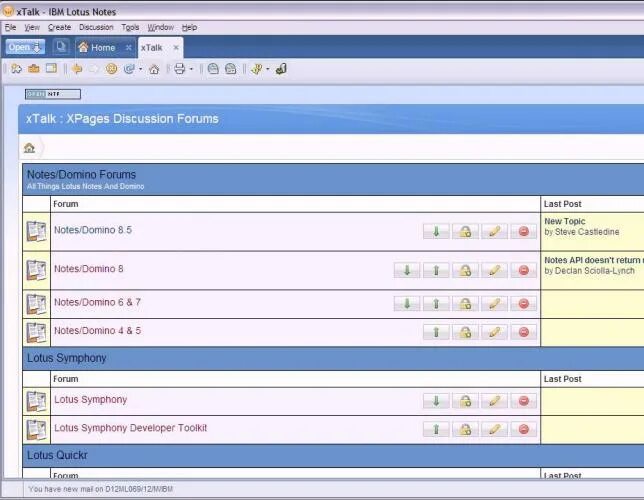Screen dimensions: 644x500
Task: Delete the Notes/Domino 8 forum
Action: [x=524, y=270]
